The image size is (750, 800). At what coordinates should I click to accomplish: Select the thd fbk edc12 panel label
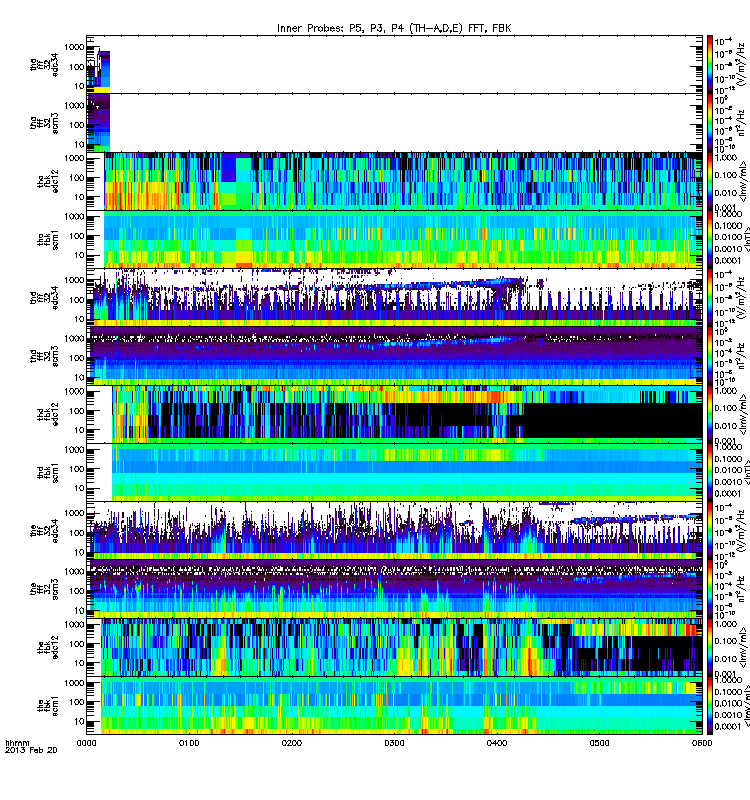48,414
